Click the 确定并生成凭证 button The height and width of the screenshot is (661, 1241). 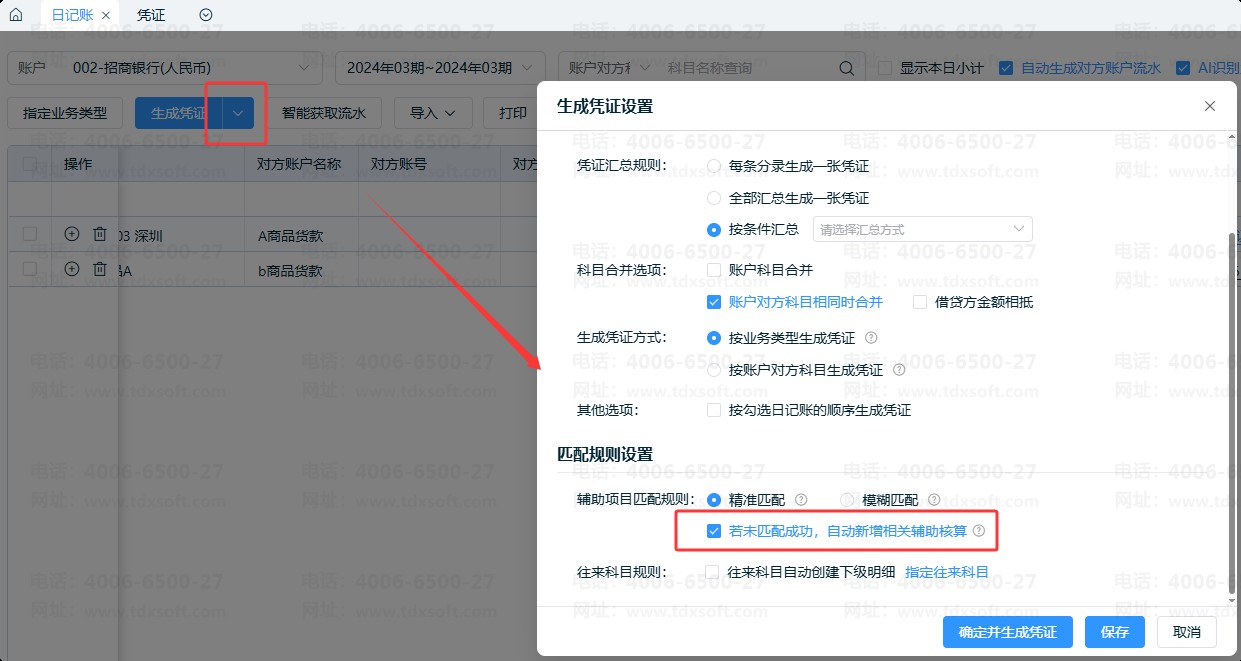[1007, 632]
